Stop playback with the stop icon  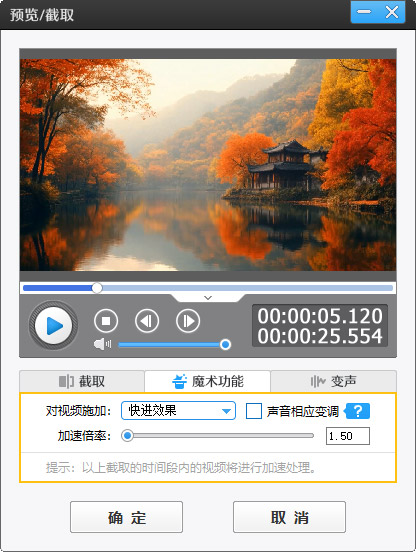pyautogui.click(x=106, y=321)
